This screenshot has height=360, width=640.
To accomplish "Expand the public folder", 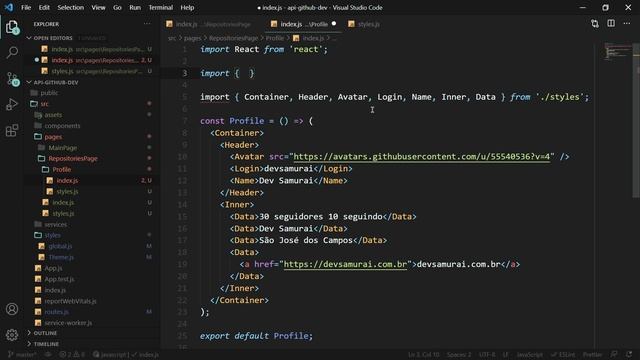I will 49,93.
